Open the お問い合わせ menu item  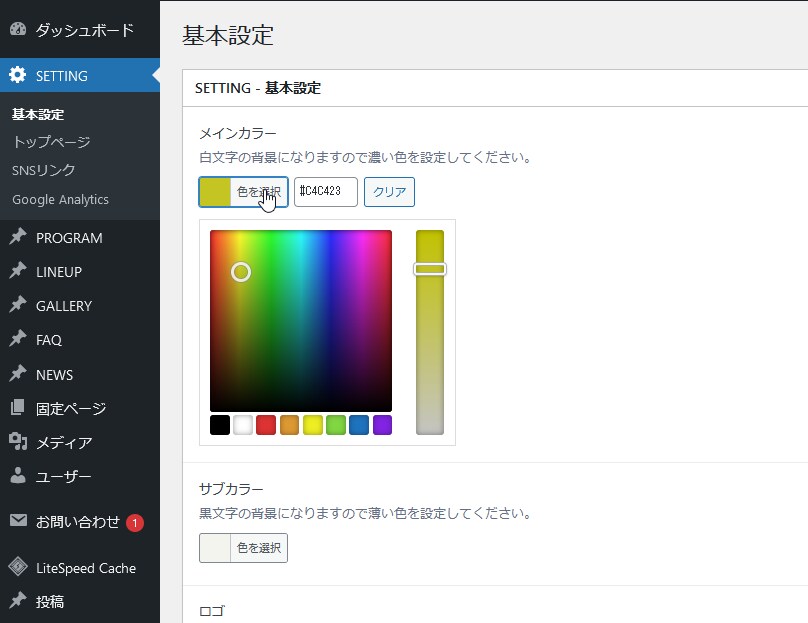[x=80, y=522]
